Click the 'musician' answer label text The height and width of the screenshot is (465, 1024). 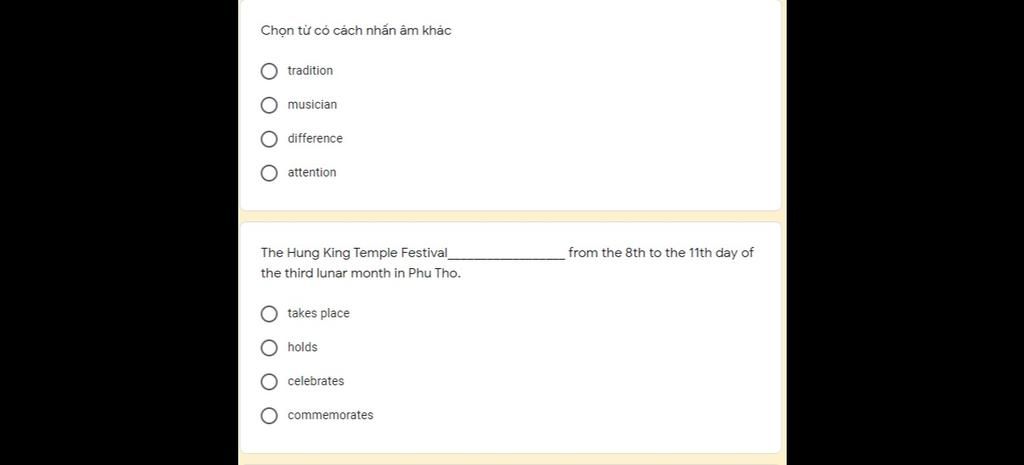(312, 104)
